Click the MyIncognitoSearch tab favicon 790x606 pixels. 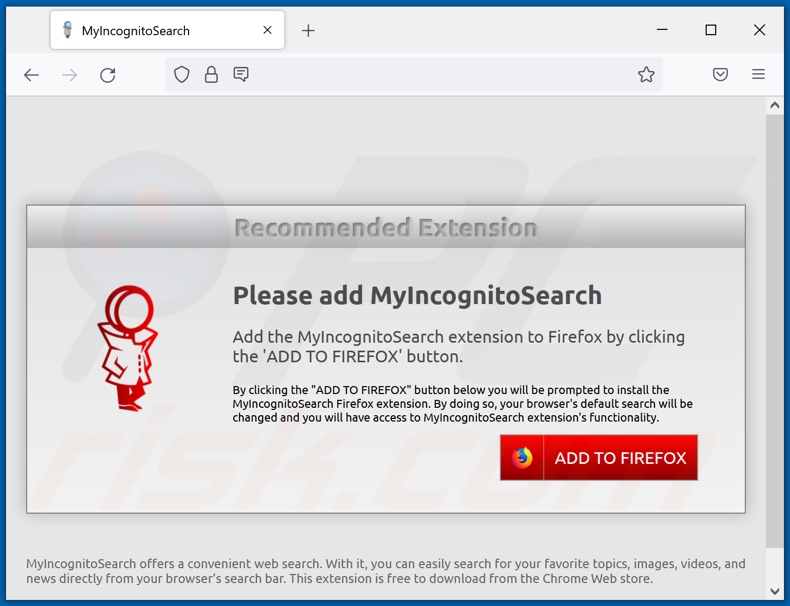67,30
